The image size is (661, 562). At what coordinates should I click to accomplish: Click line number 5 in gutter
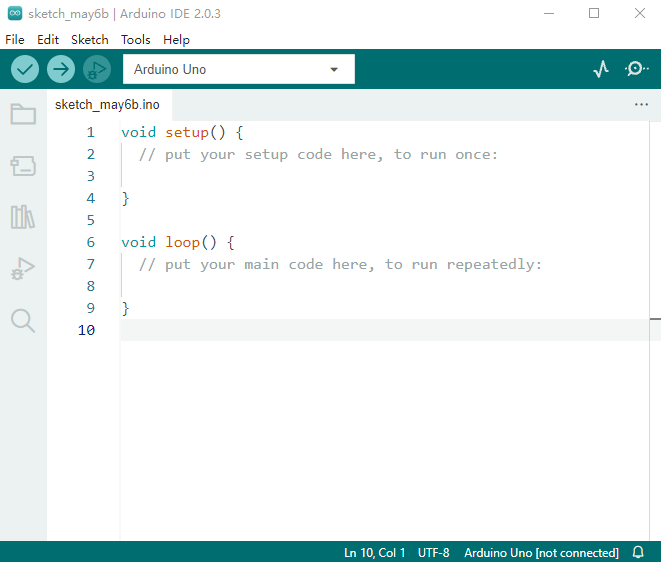[x=91, y=220]
